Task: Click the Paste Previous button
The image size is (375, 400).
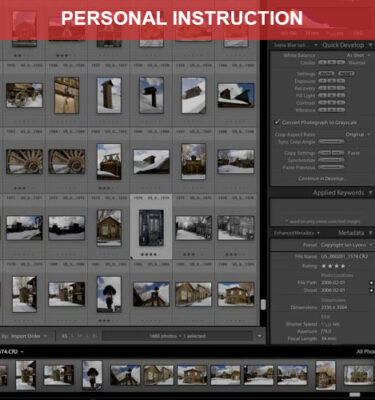Action: coord(331,167)
